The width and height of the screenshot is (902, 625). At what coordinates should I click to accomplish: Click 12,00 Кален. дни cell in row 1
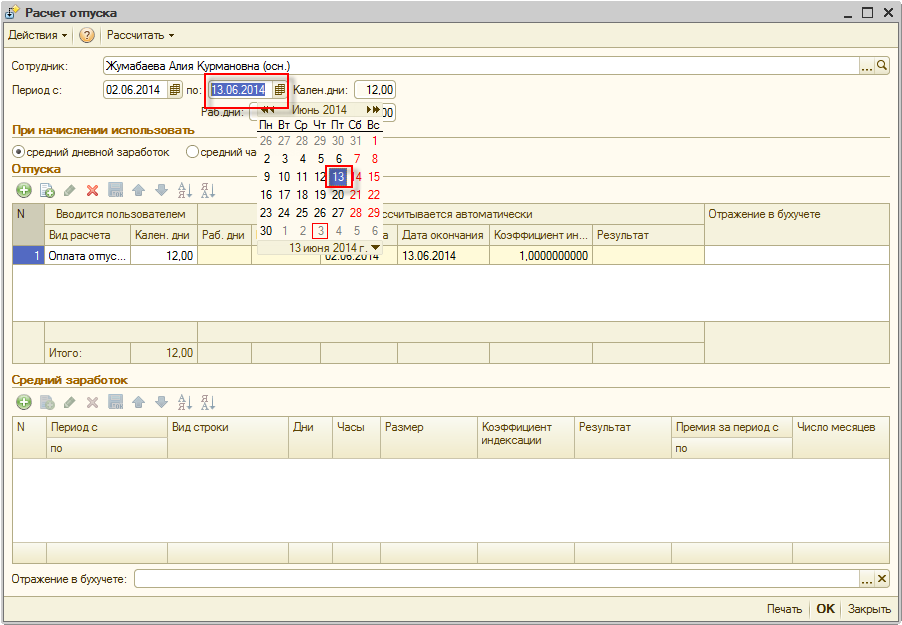click(164, 256)
